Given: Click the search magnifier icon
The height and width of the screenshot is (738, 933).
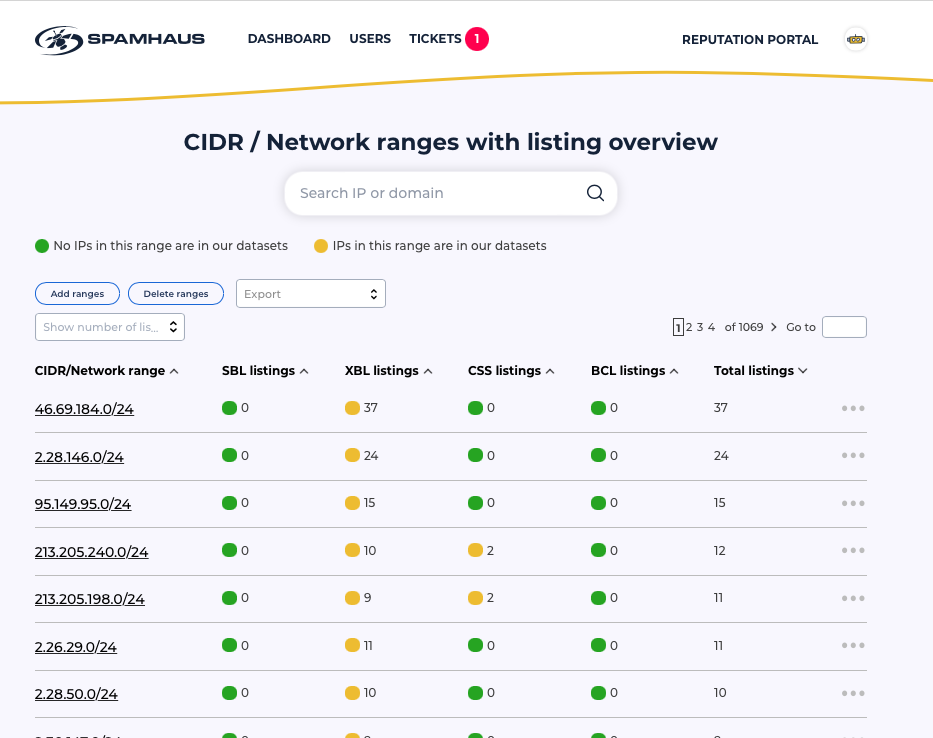Looking at the screenshot, I should tap(595, 193).
